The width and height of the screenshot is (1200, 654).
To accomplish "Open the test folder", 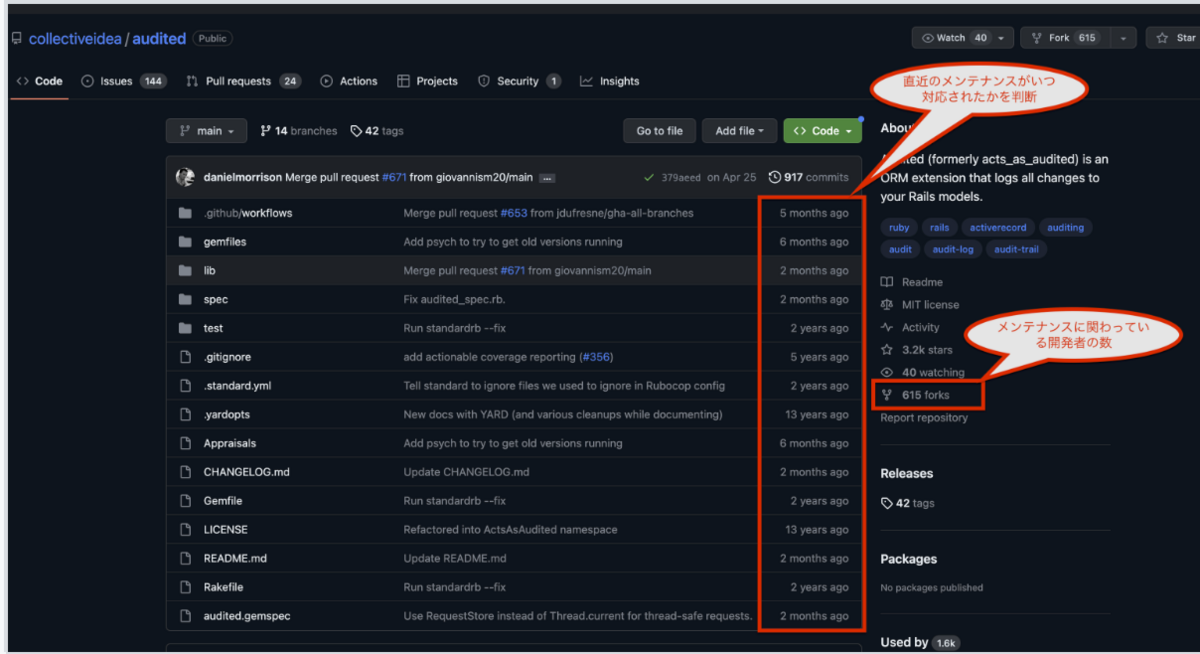I will [213, 328].
